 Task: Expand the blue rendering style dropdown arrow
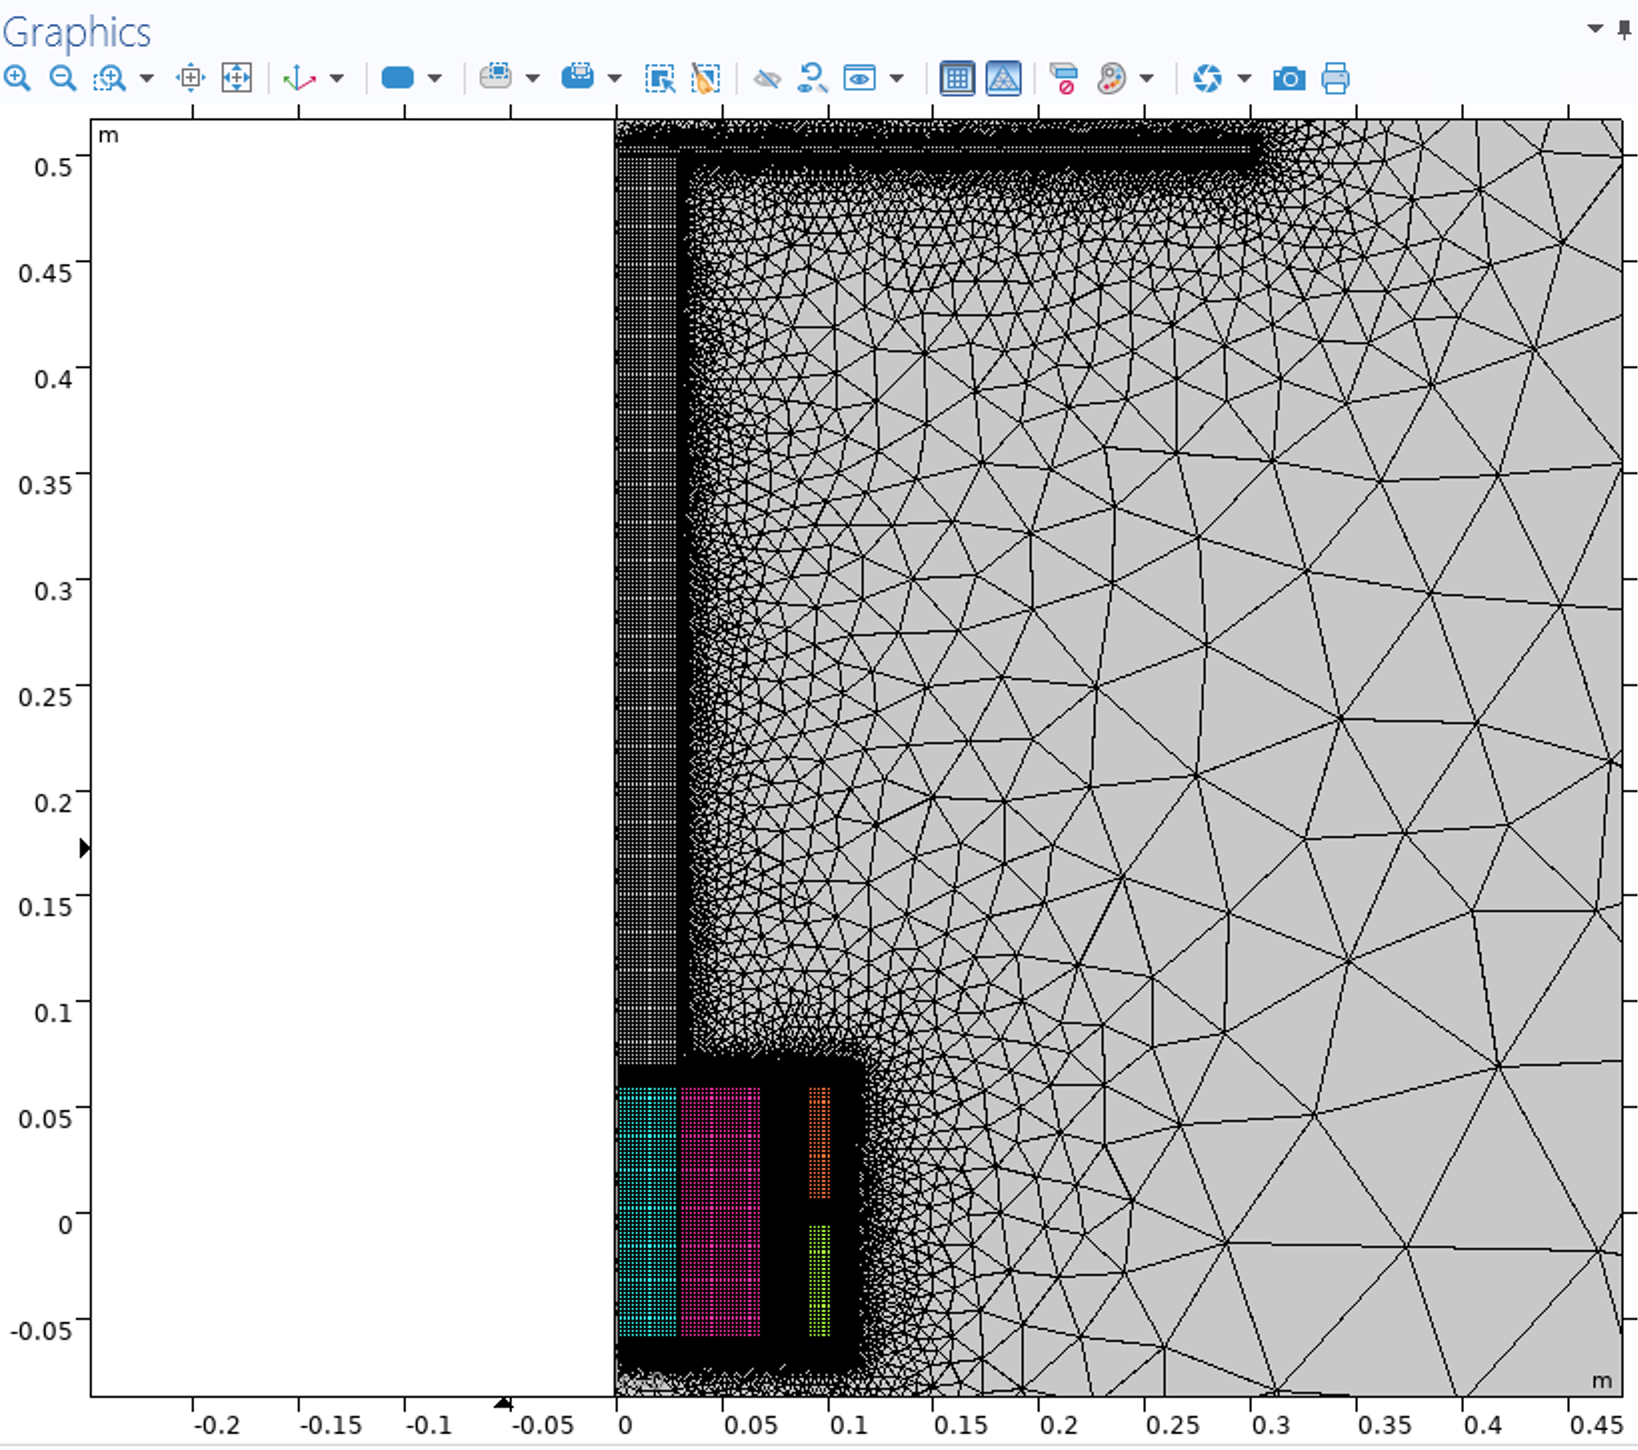coord(435,78)
